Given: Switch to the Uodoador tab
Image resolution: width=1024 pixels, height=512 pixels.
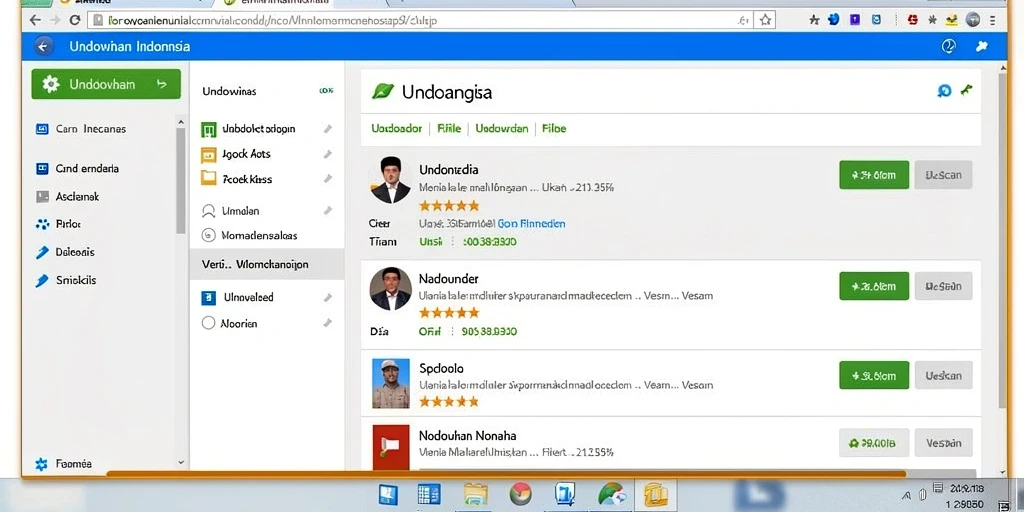Looking at the screenshot, I should click(396, 129).
